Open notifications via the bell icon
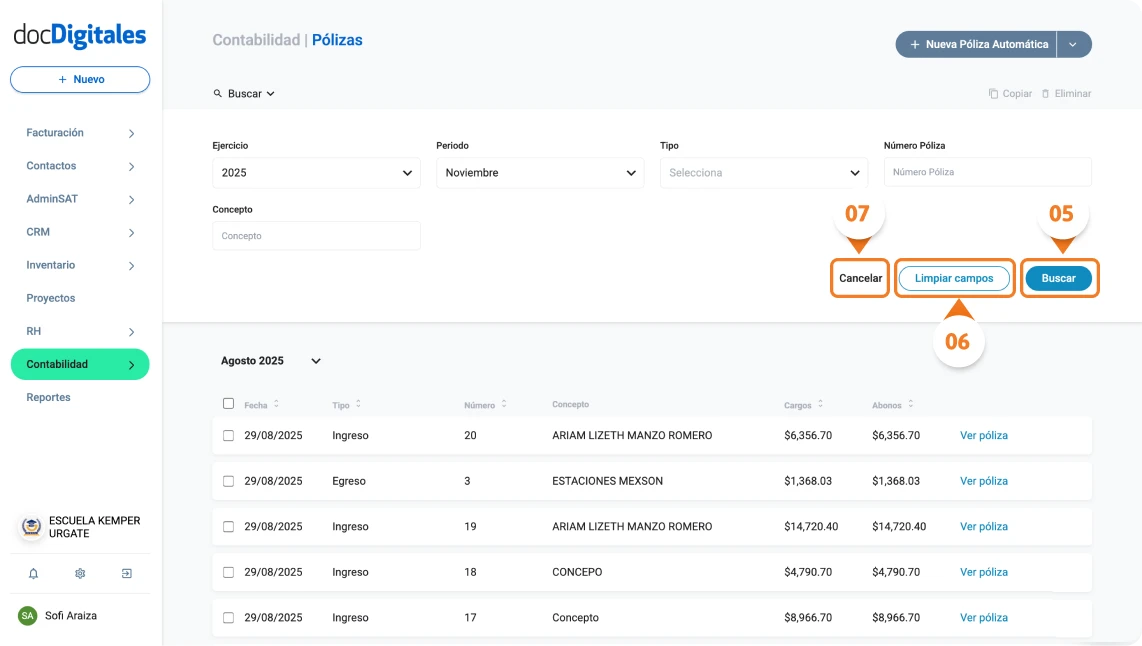 click(32, 573)
